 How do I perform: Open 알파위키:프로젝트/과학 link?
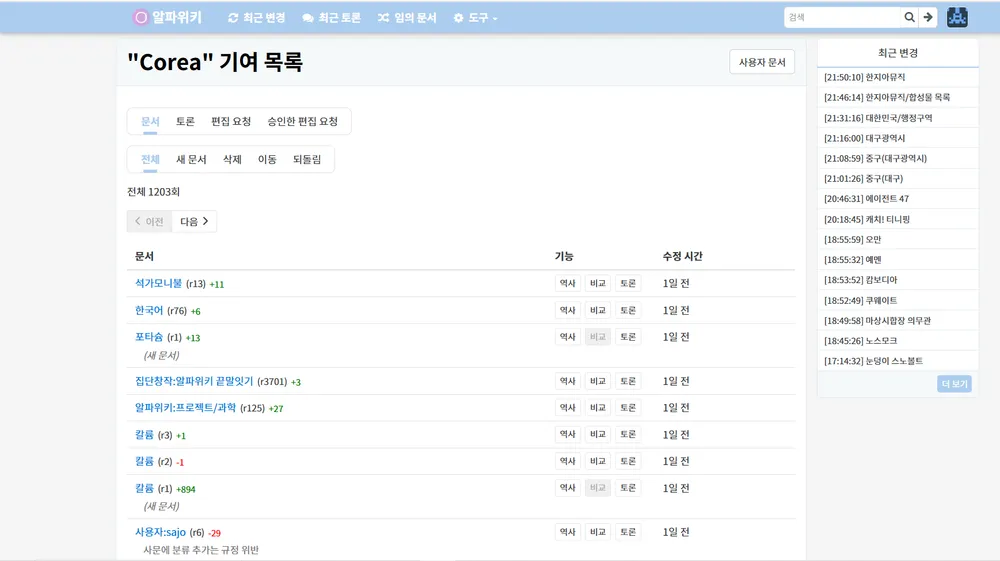tap(185, 407)
